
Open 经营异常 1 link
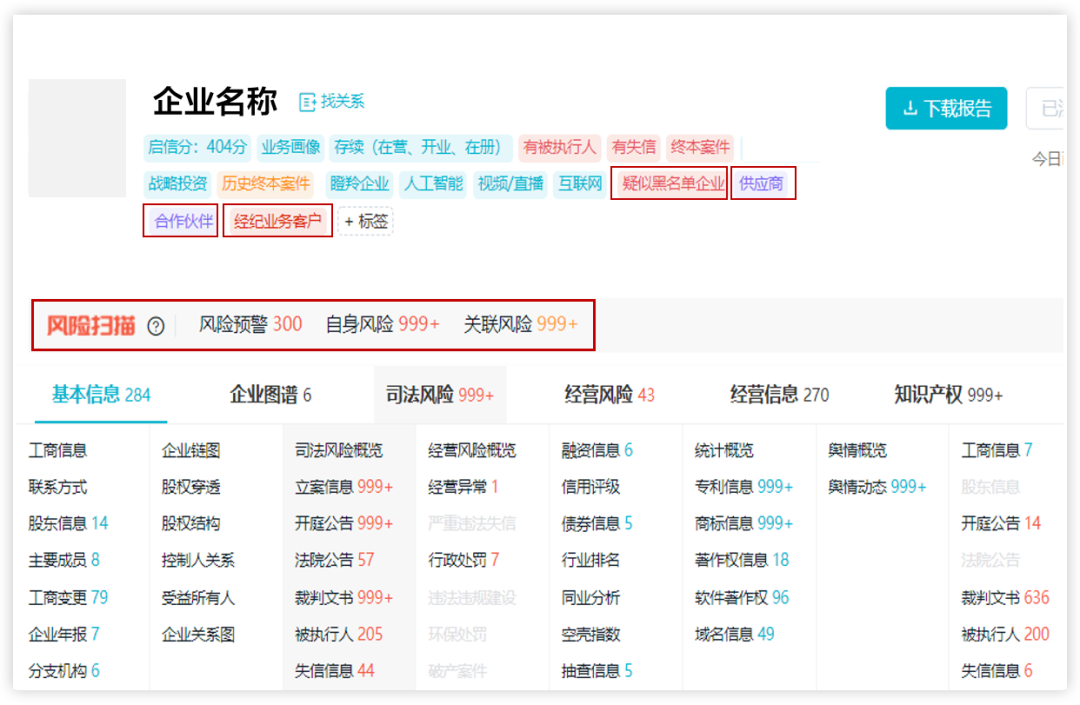[464, 487]
